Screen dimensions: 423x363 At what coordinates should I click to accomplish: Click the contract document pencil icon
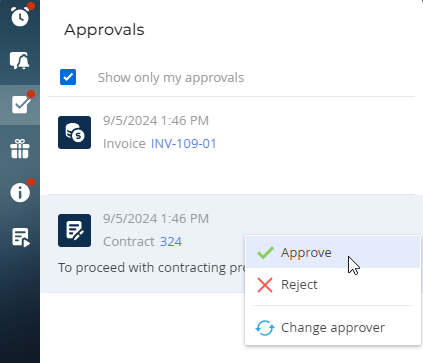pyautogui.click(x=74, y=230)
